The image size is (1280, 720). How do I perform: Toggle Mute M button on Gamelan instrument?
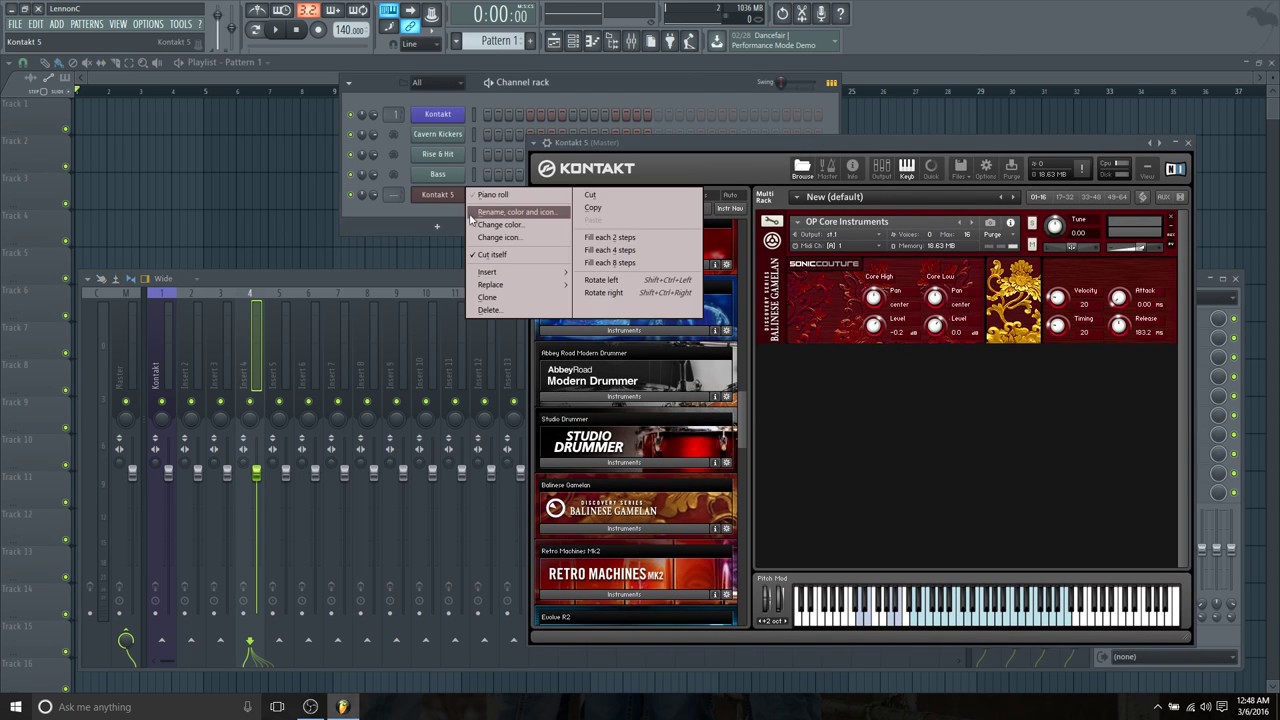coord(1032,243)
